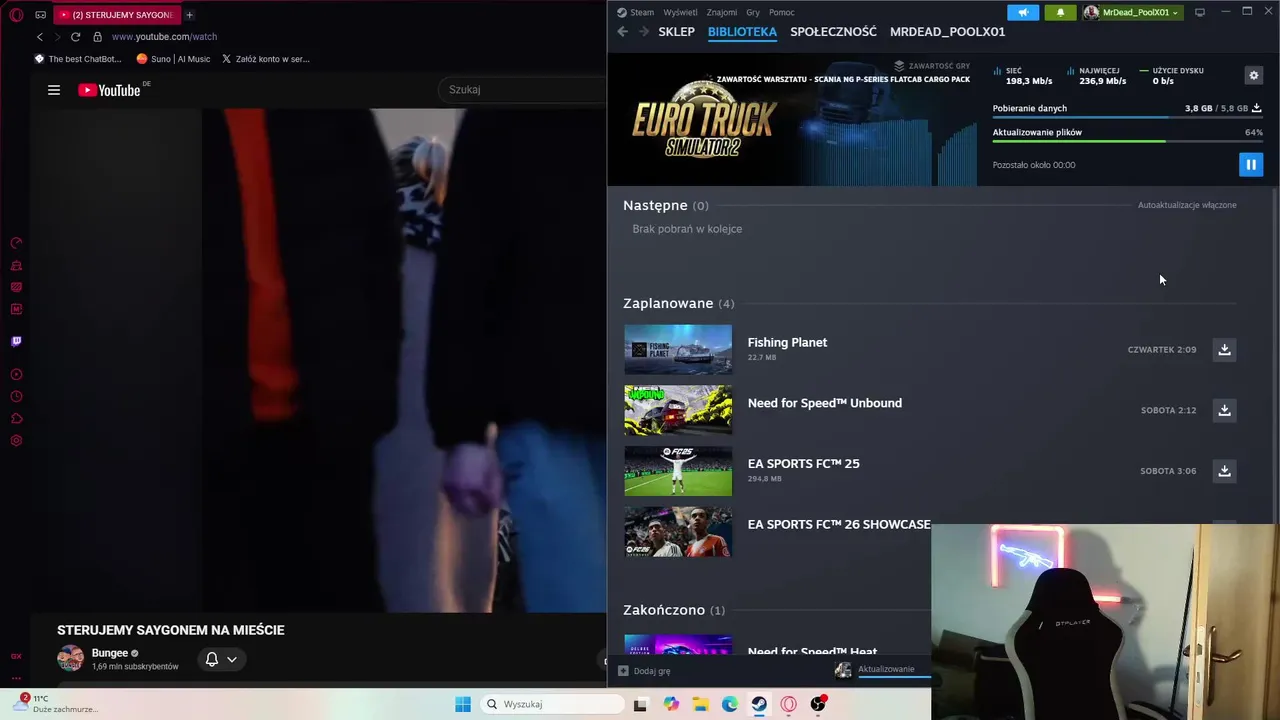Open the Znajomi menu
The image size is (1280, 720).
tap(721, 12)
